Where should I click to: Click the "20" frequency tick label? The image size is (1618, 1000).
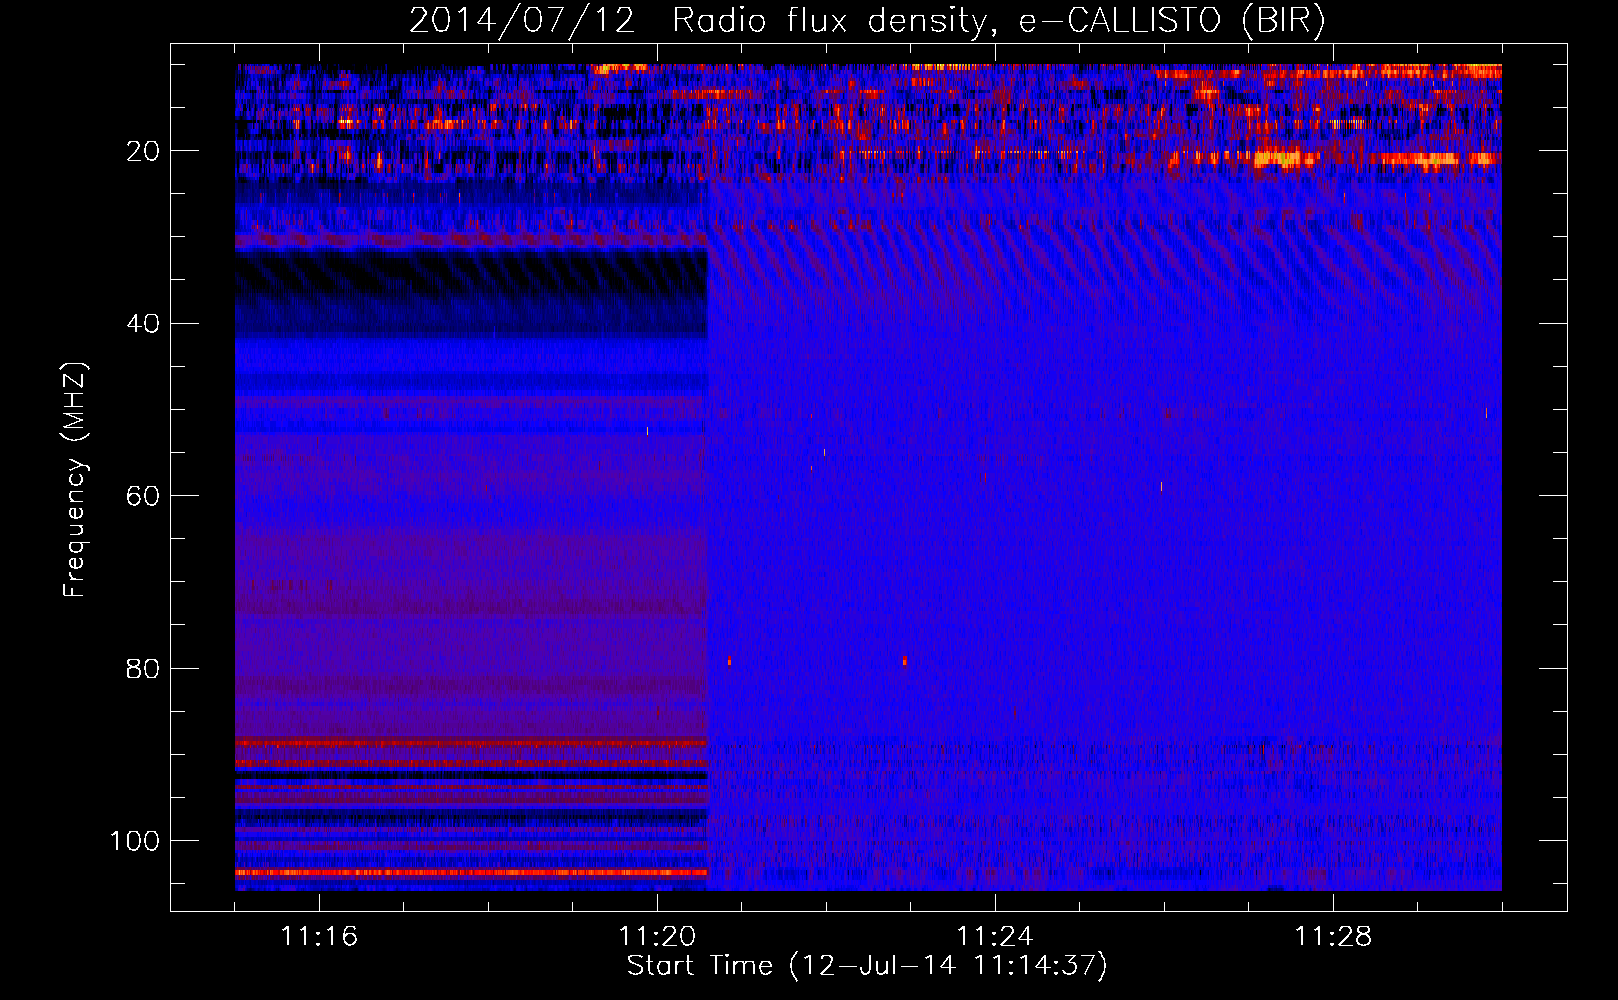pyautogui.click(x=143, y=151)
